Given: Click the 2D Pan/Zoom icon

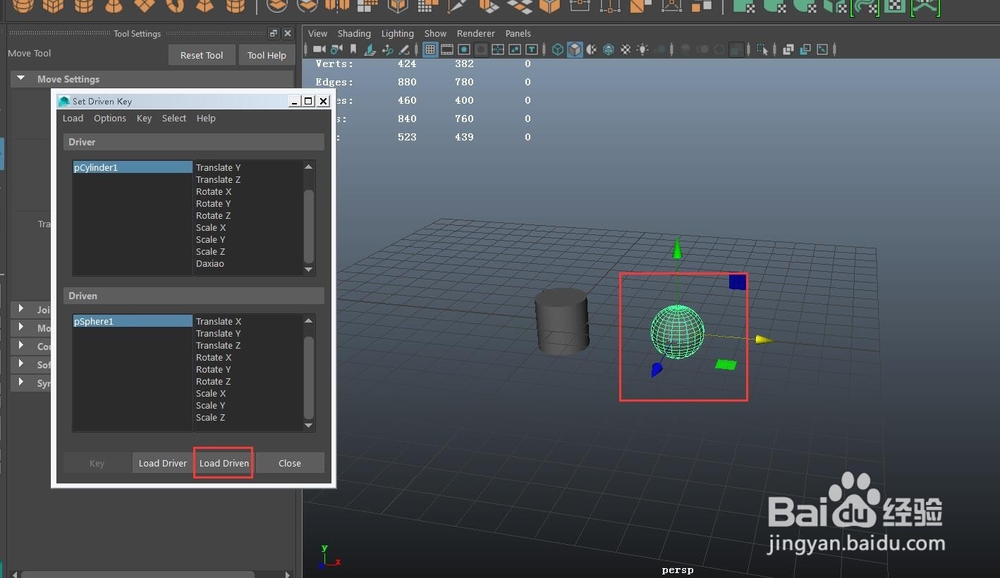Looking at the screenshot, I should pos(387,49).
